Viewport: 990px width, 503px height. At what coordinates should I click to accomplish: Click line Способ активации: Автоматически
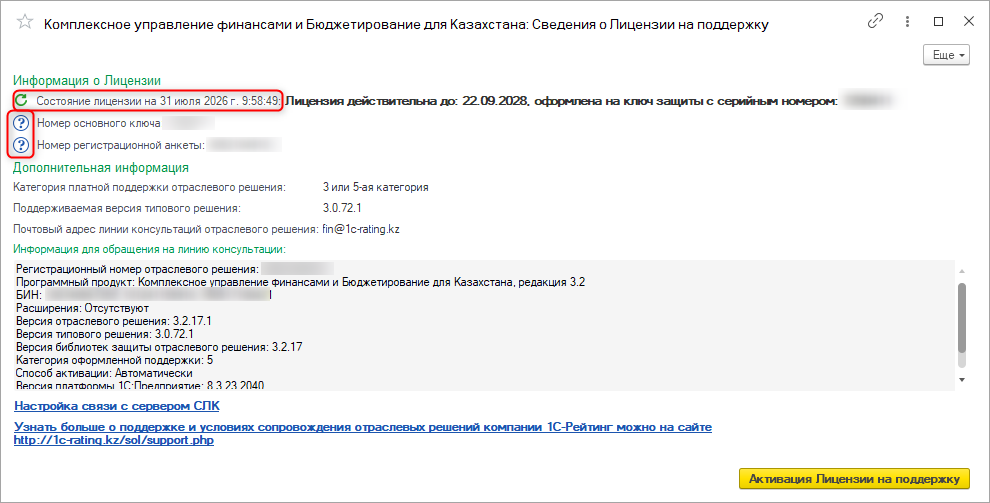pos(104,373)
